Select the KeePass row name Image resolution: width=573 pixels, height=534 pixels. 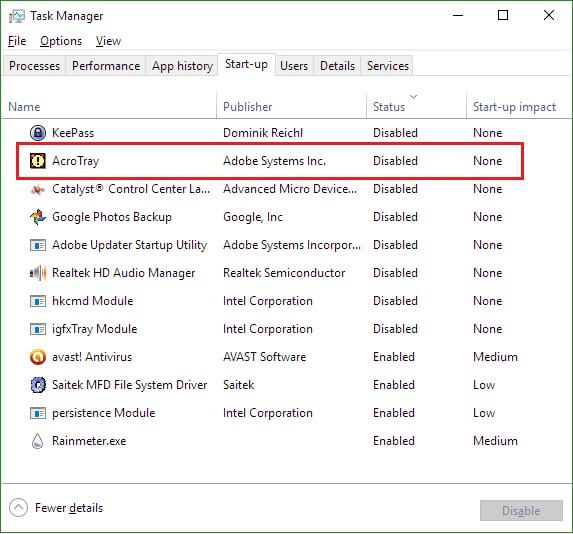tap(73, 133)
